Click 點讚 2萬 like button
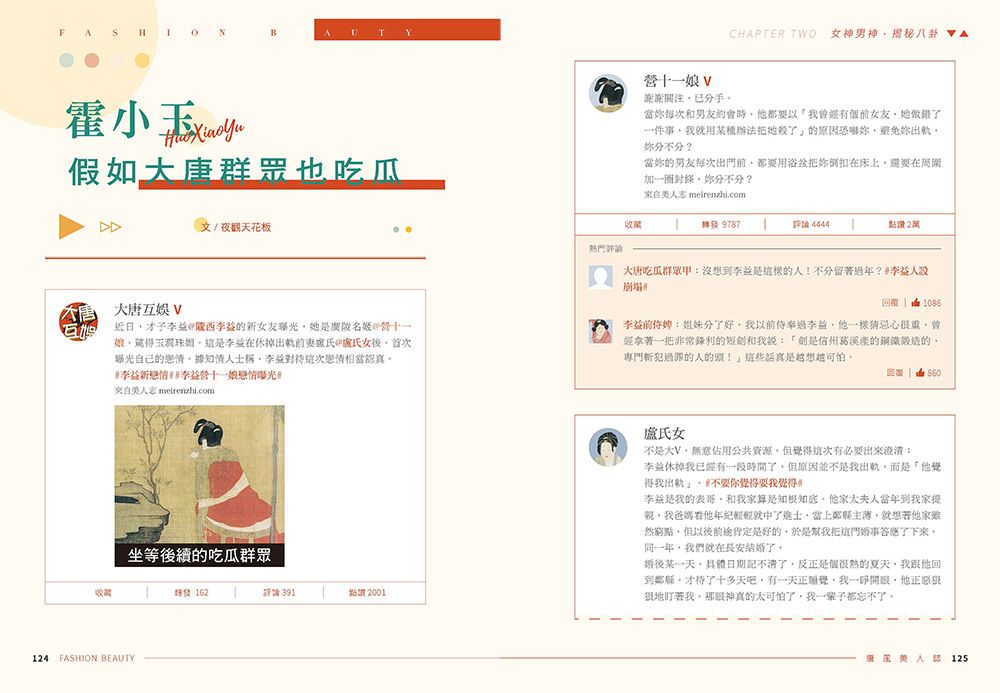This screenshot has width=1000, height=693. point(904,224)
